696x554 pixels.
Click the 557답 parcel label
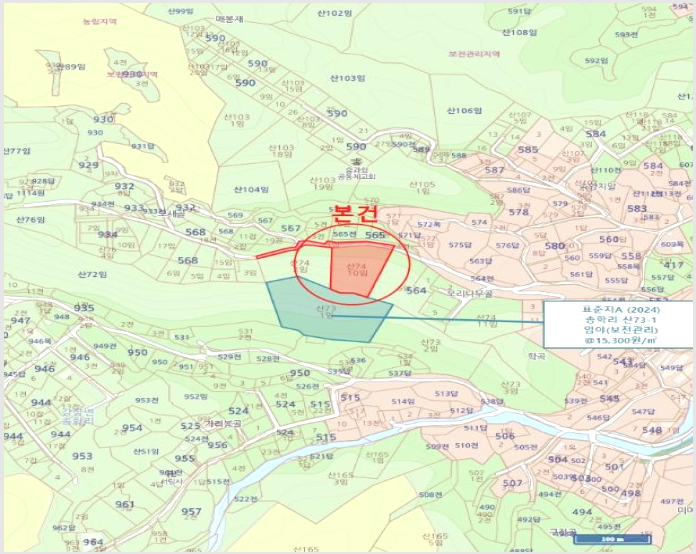(662, 277)
